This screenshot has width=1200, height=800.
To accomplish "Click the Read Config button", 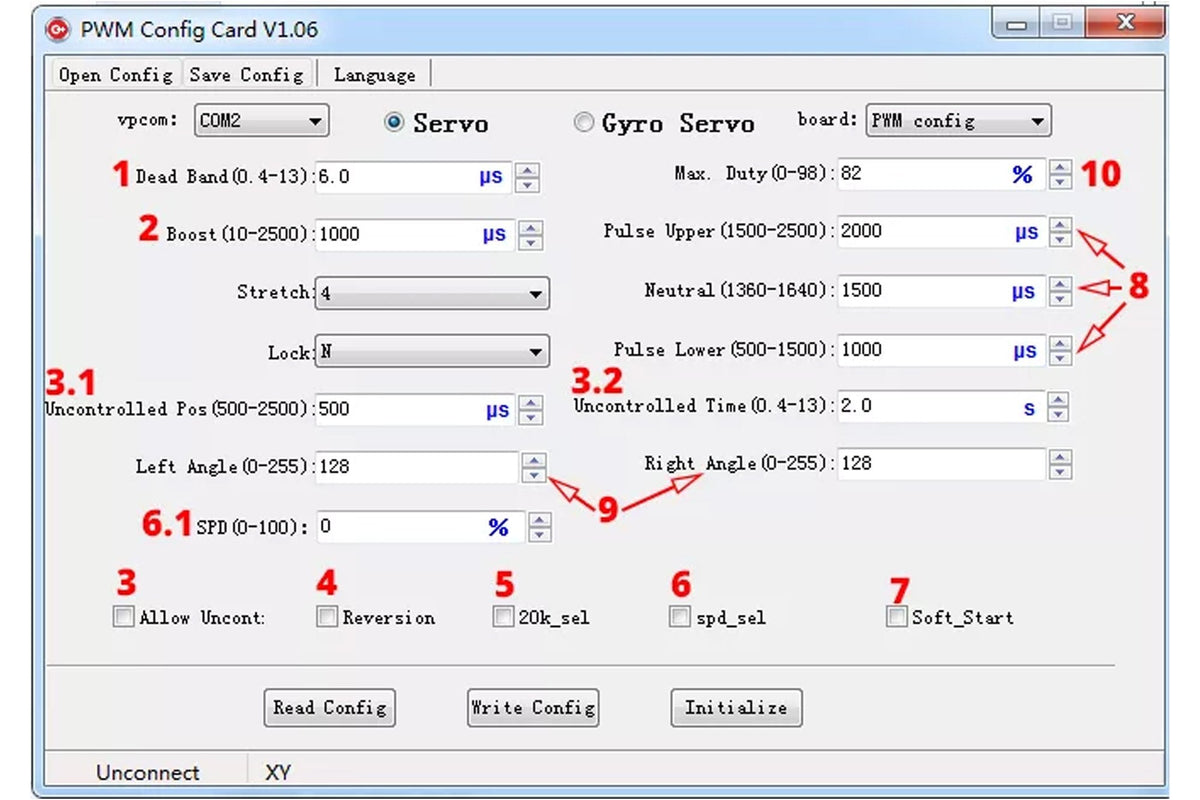I will pos(329,708).
